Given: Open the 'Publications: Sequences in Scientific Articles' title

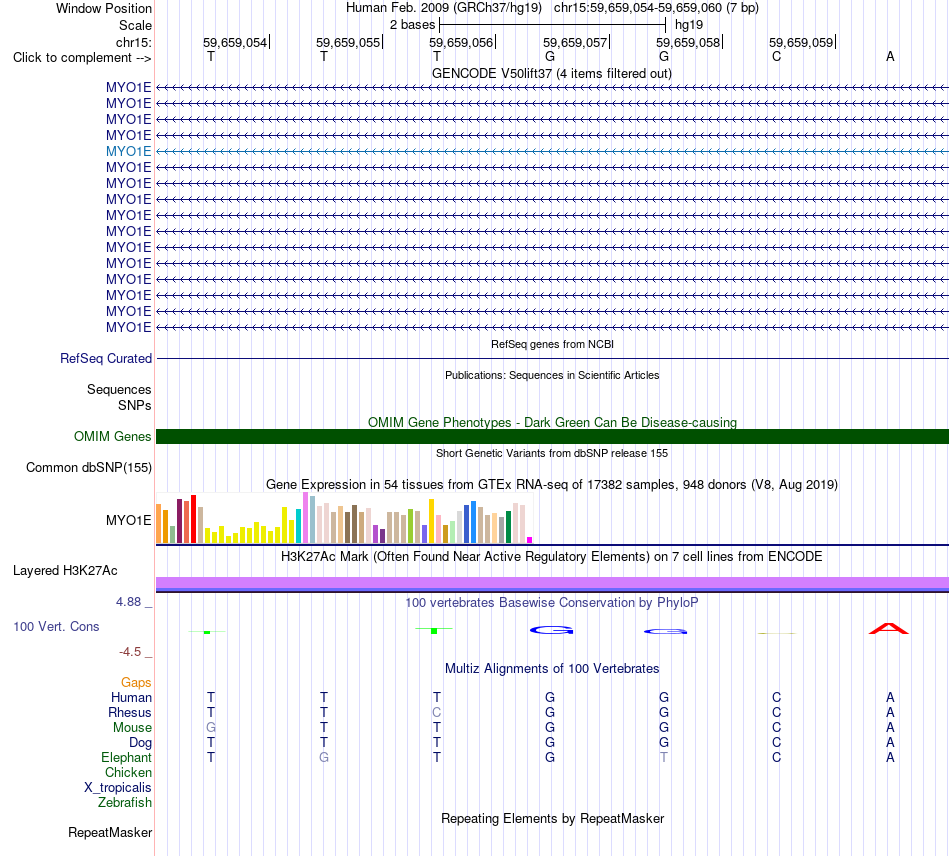Looking at the screenshot, I should [552, 375].
